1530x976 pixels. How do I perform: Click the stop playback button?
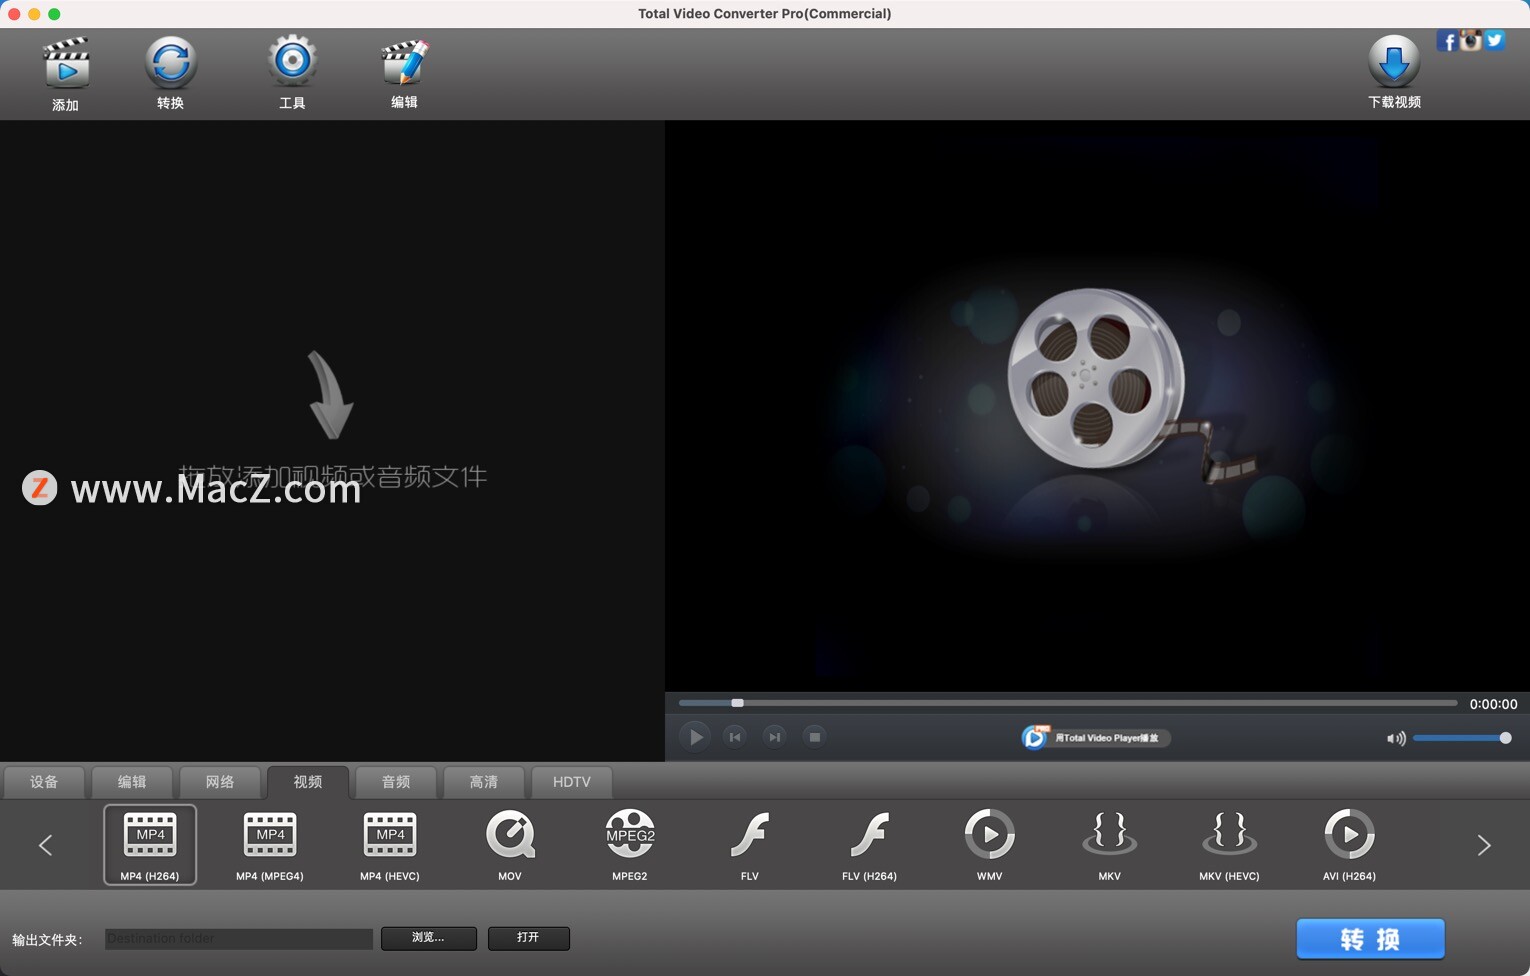pyautogui.click(x=815, y=737)
